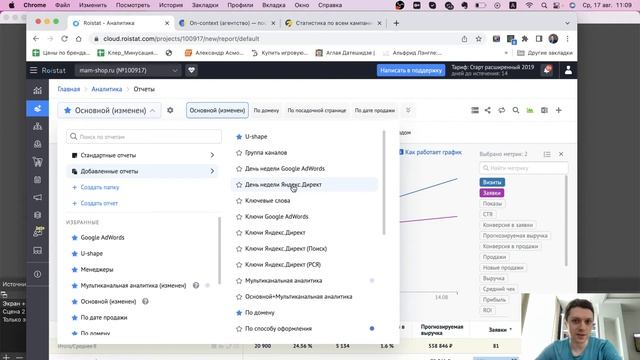Switch to По посадочной странице tab
This screenshot has height=360, width=640.
[317, 110]
